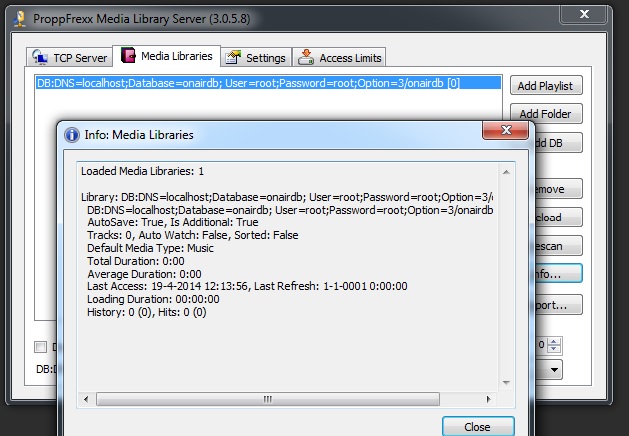This screenshot has height=436, width=629.
Task: Click the ProppFrexx app icon in title bar
Action: [x=19, y=19]
